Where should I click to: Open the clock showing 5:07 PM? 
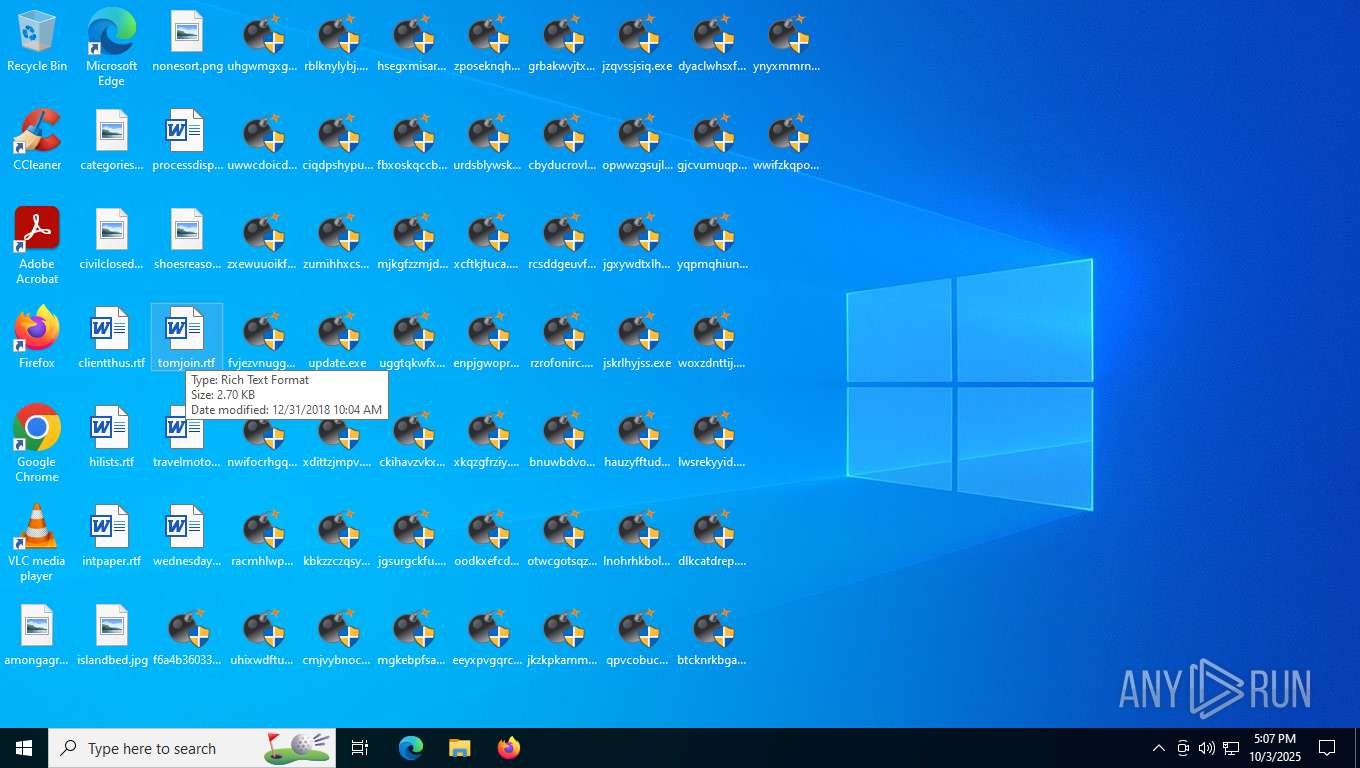click(x=1275, y=748)
